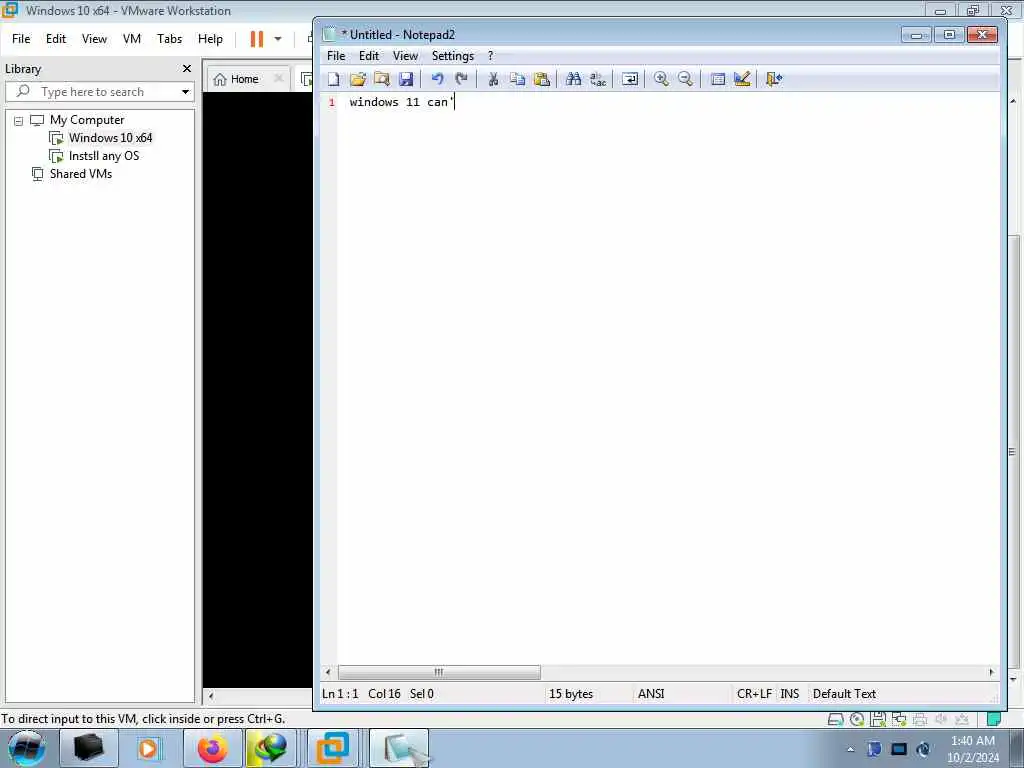Click the ANSI encoding status bar entry
Image resolution: width=1024 pixels, height=768 pixels.
pos(651,694)
